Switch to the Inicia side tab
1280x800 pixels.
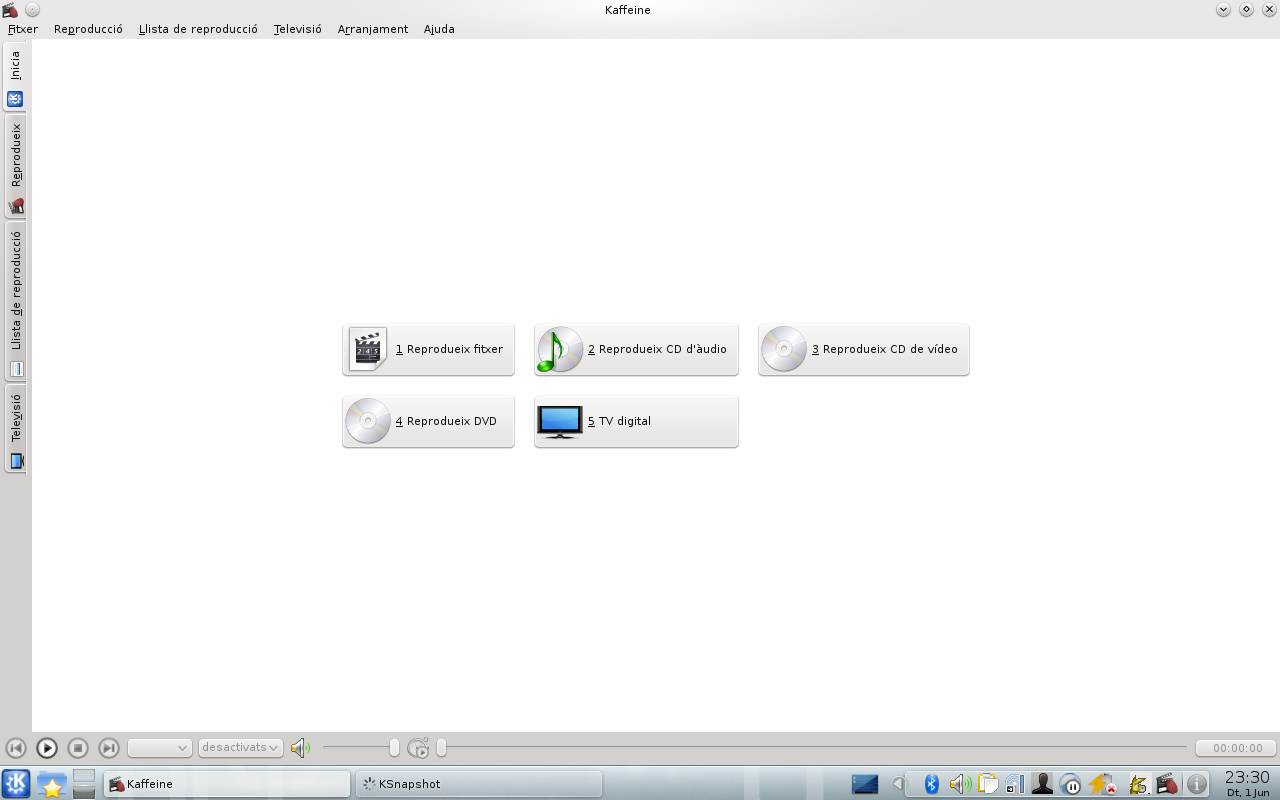point(15,78)
